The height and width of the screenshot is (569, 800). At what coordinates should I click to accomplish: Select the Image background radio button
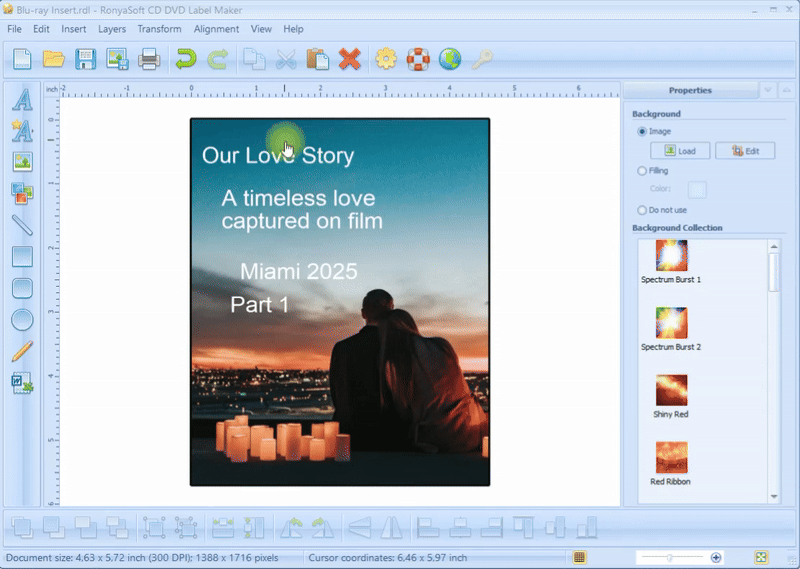click(x=642, y=131)
